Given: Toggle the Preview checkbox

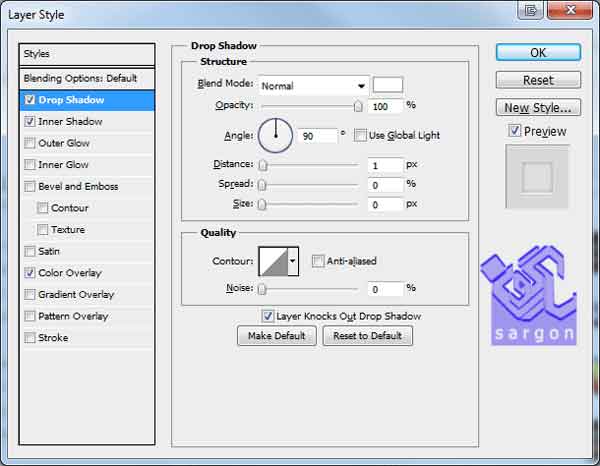Looking at the screenshot, I should [x=515, y=131].
